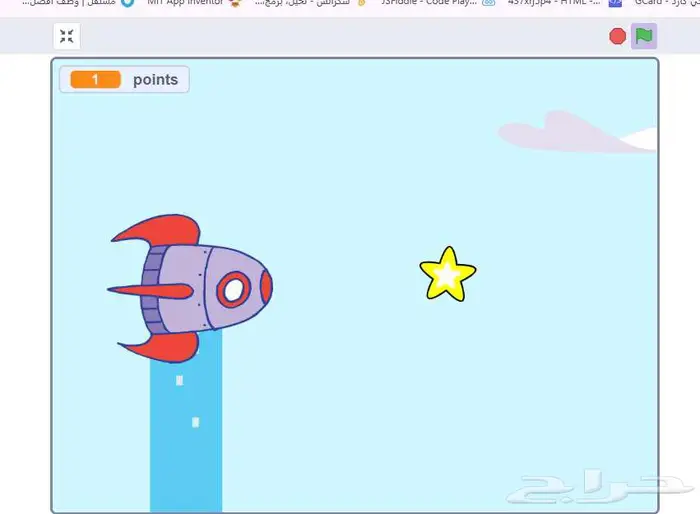The width and height of the screenshot is (700, 514).
Task: Open the MIT App Inventor bookmark
Action: (x=194, y=3)
